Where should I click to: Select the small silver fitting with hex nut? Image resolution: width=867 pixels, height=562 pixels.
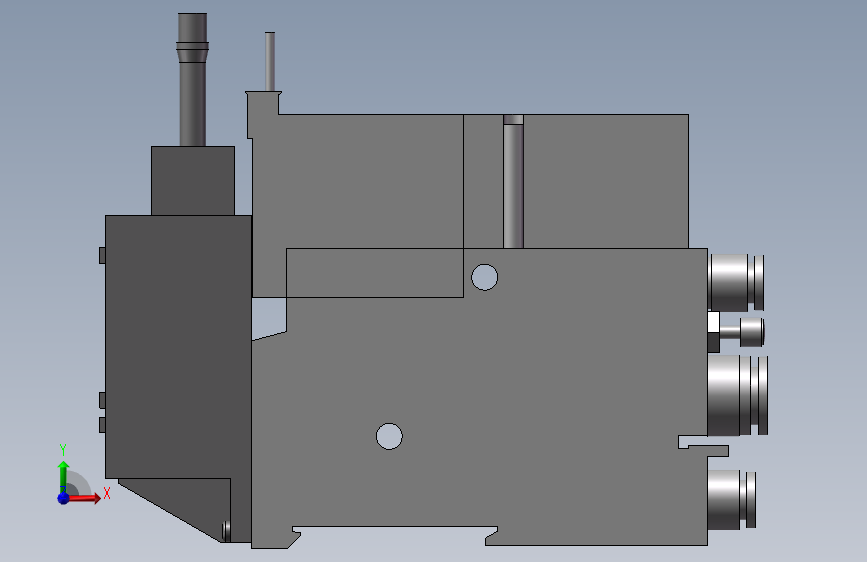(x=736, y=332)
